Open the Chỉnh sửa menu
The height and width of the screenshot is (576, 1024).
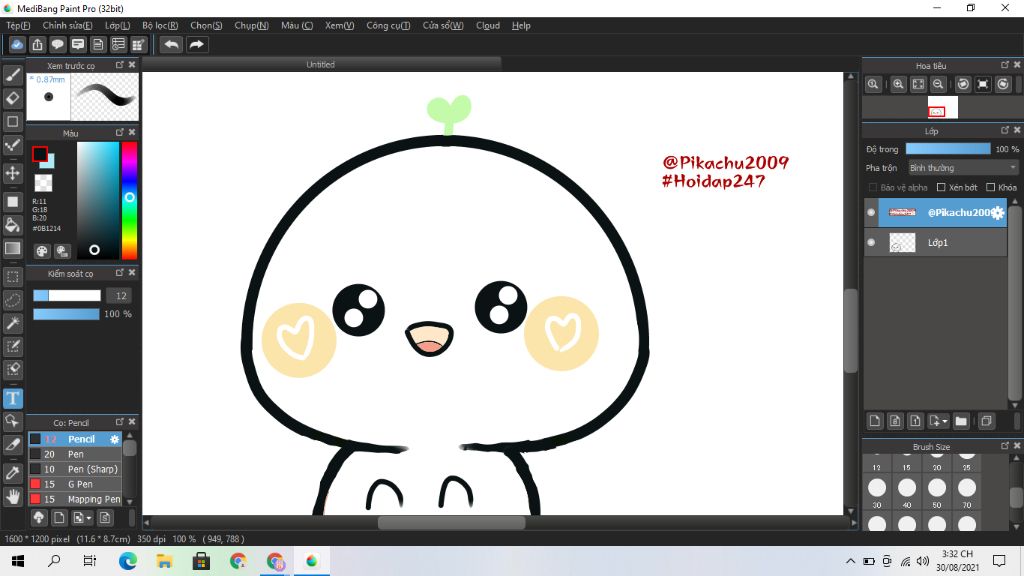pyautogui.click(x=67, y=25)
